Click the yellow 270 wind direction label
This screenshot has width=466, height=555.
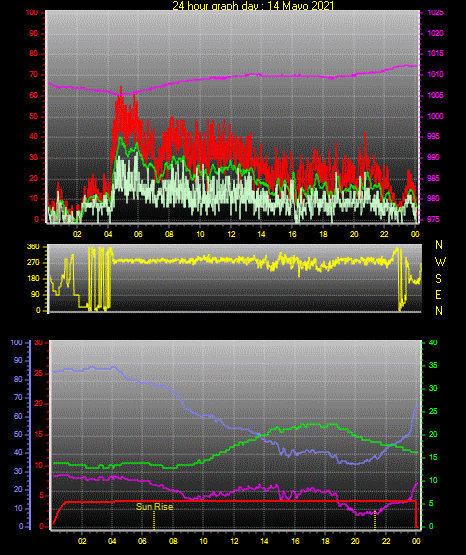33,263
